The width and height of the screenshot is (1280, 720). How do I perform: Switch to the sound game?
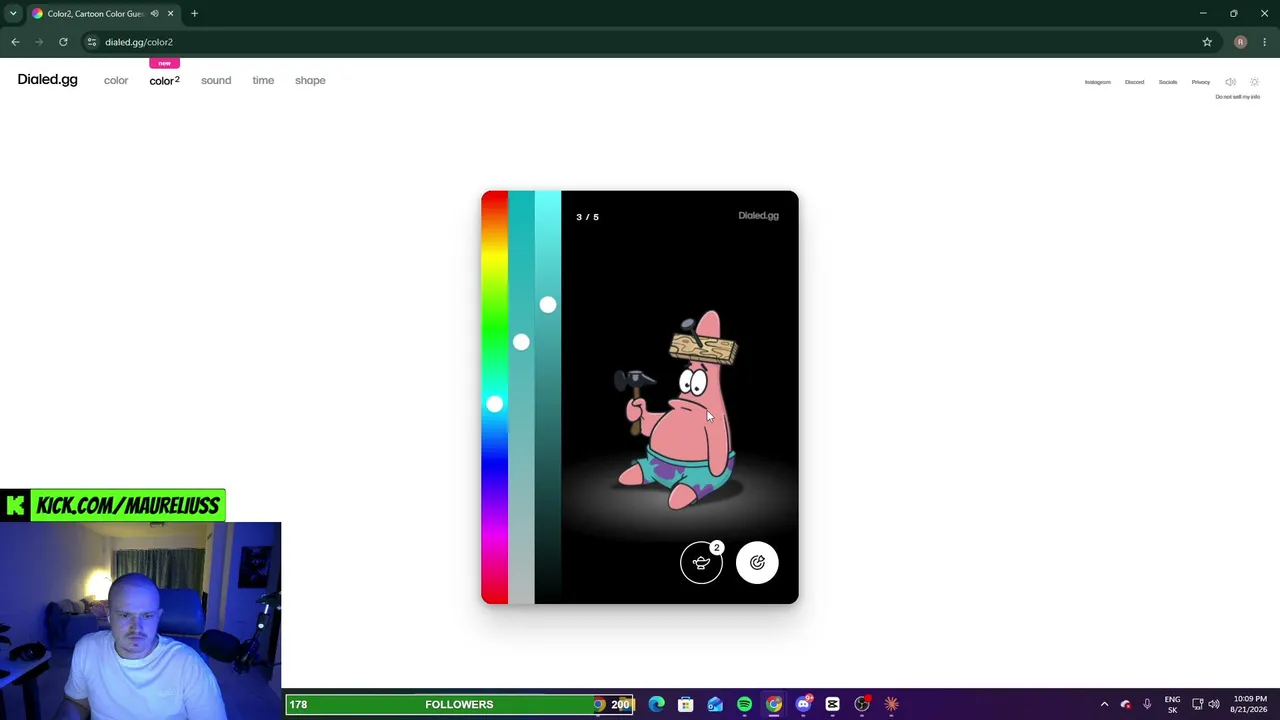216,80
